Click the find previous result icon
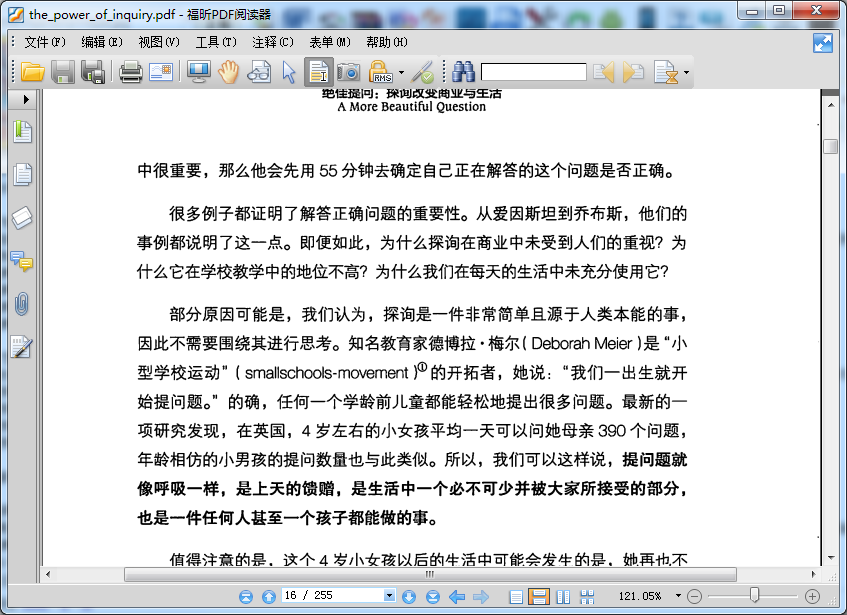Image resolution: width=847 pixels, height=615 pixels. pos(603,72)
